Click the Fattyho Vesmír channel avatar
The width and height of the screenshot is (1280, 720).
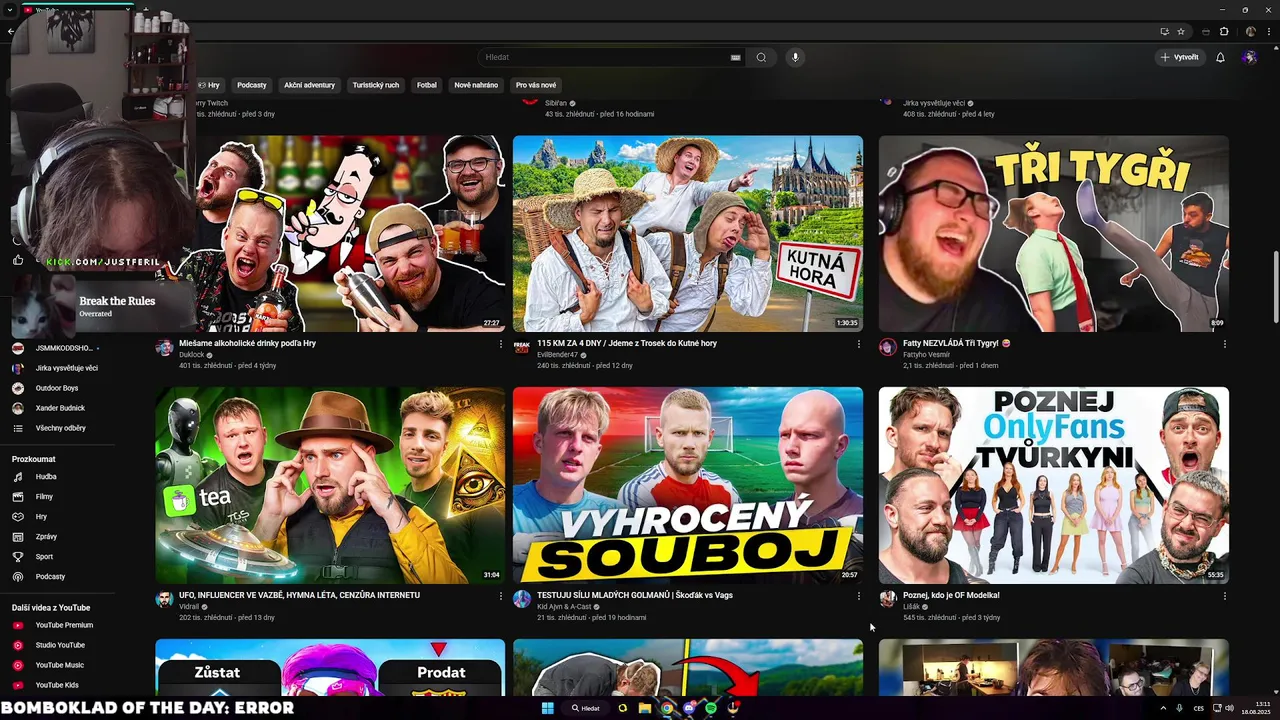887,347
